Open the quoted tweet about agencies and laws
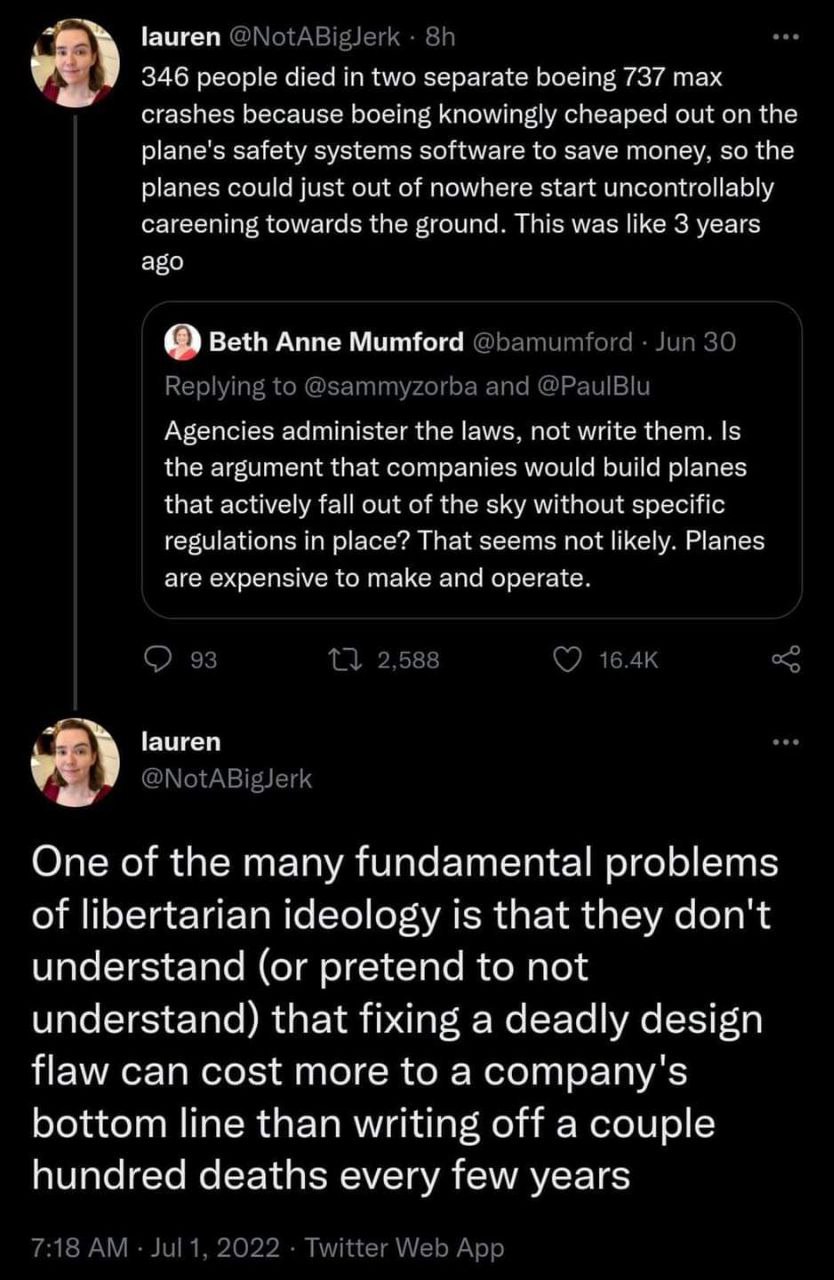This screenshot has height=1280, width=834. [470, 505]
